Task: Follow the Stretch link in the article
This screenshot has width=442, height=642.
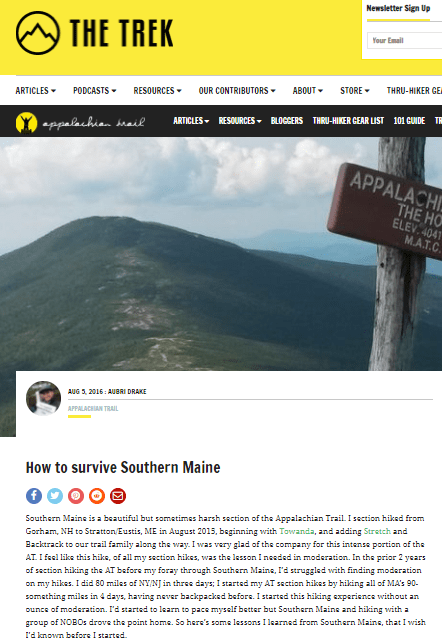Action: [x=377, y=531]
